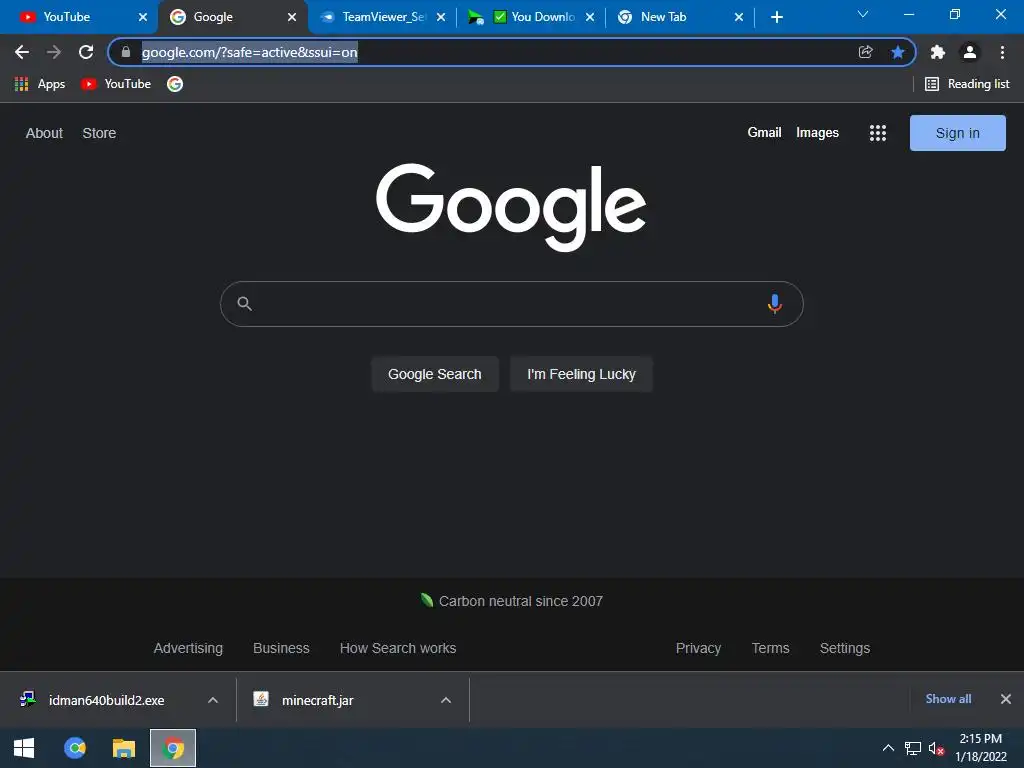1024x768 pixels.
Task: Open the Gmail link
Action: (x=764, y=133)
